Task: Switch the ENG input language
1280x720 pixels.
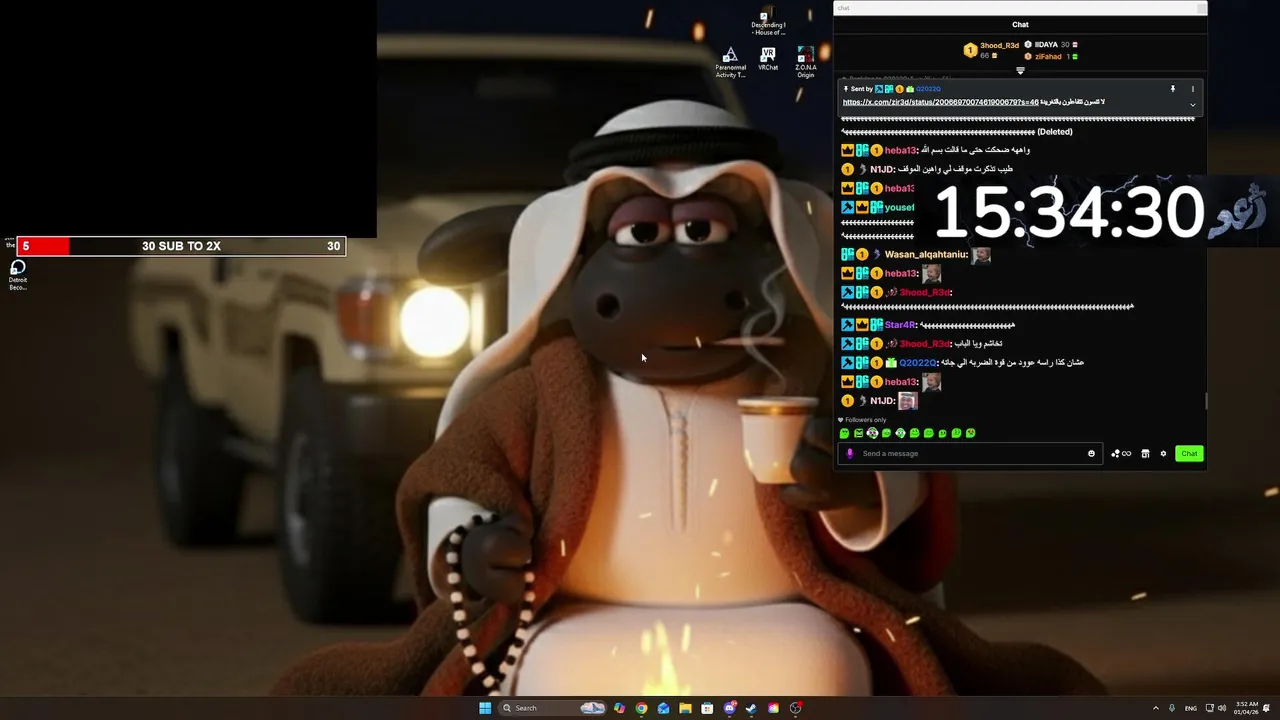Action: (x=1191, y=708)
